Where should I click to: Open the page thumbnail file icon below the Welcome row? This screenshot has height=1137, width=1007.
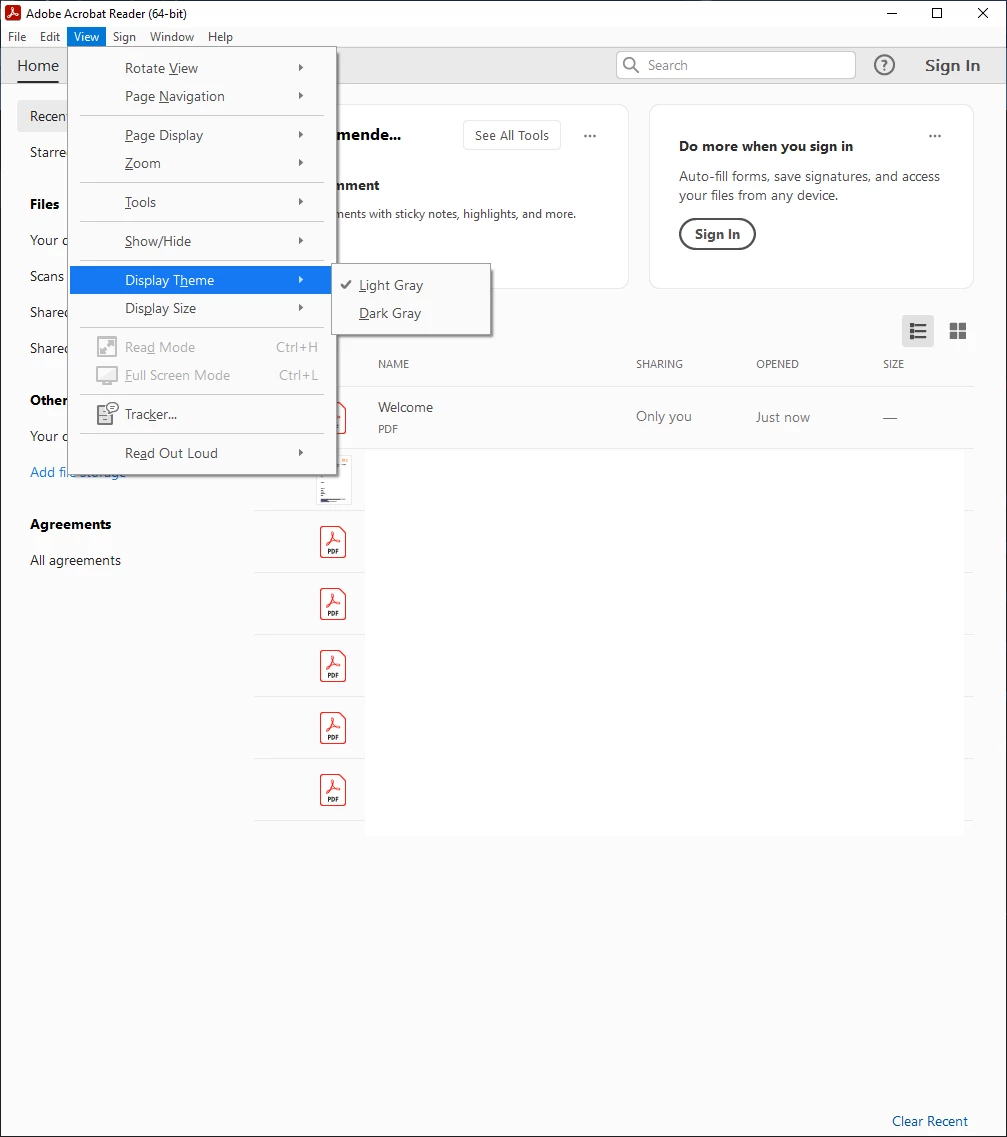tap(334, 480)
